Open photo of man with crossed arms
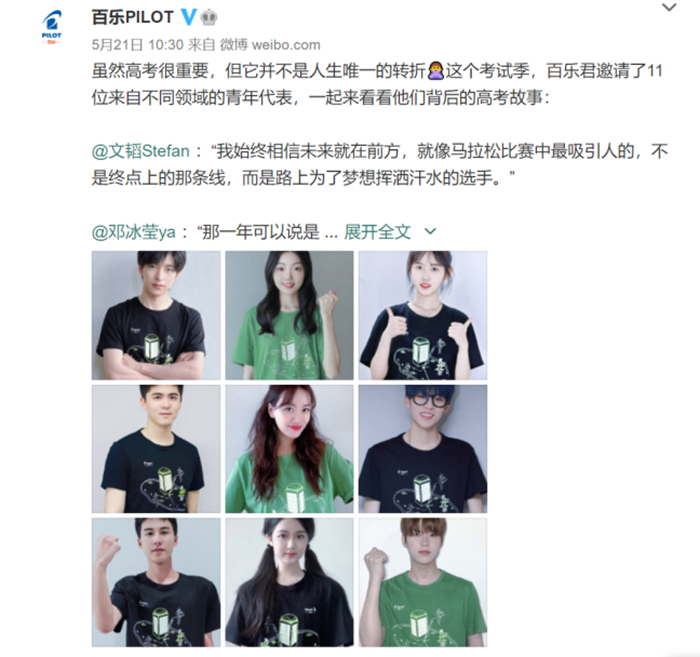 pyautogui.click(x=156, y=315)
